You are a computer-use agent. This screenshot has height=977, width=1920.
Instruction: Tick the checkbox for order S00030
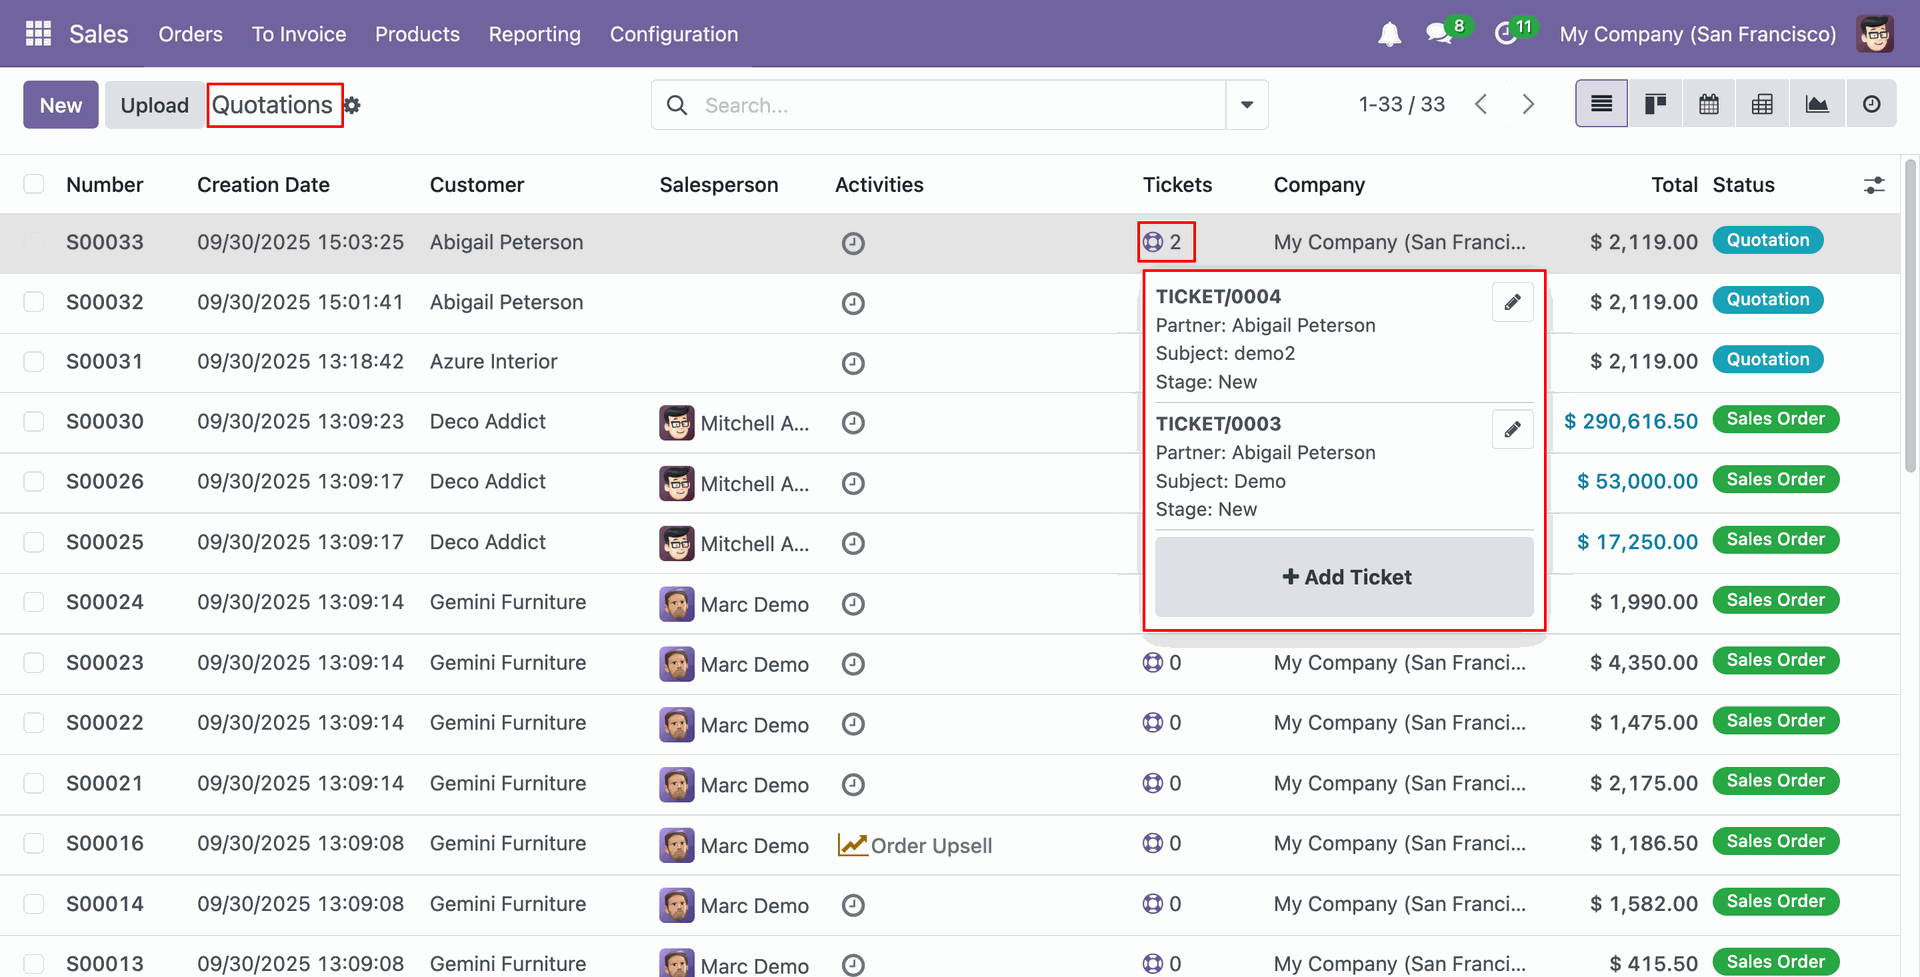click(34, 422)
